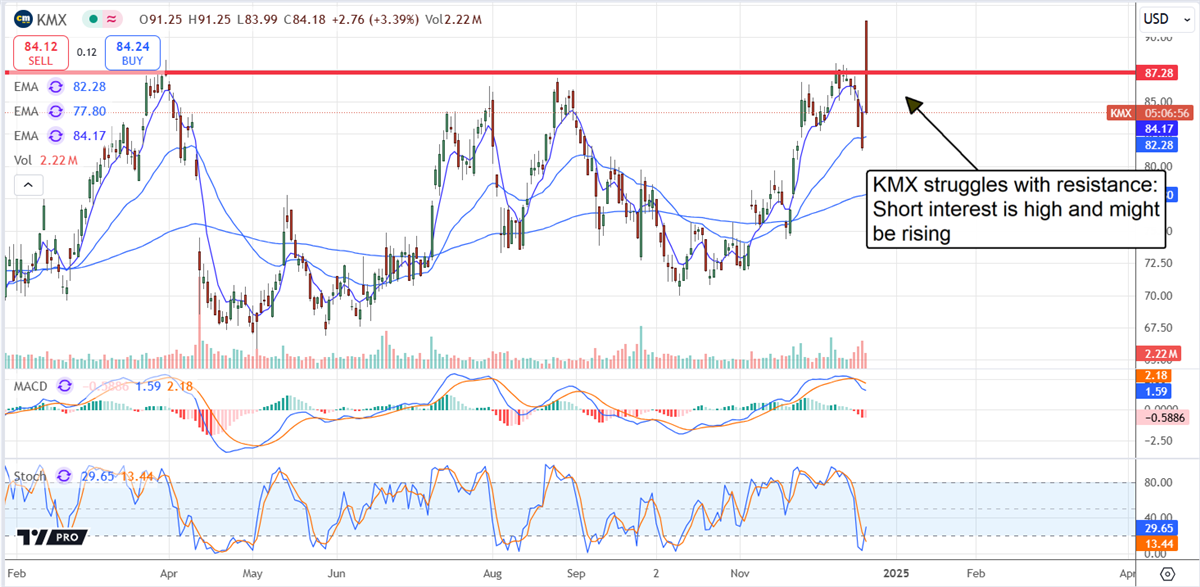The height and width of the screenshot is (587, 1200).
Task: Click the Vol 2.22 M legend label
Action: [x=40, y=160]
